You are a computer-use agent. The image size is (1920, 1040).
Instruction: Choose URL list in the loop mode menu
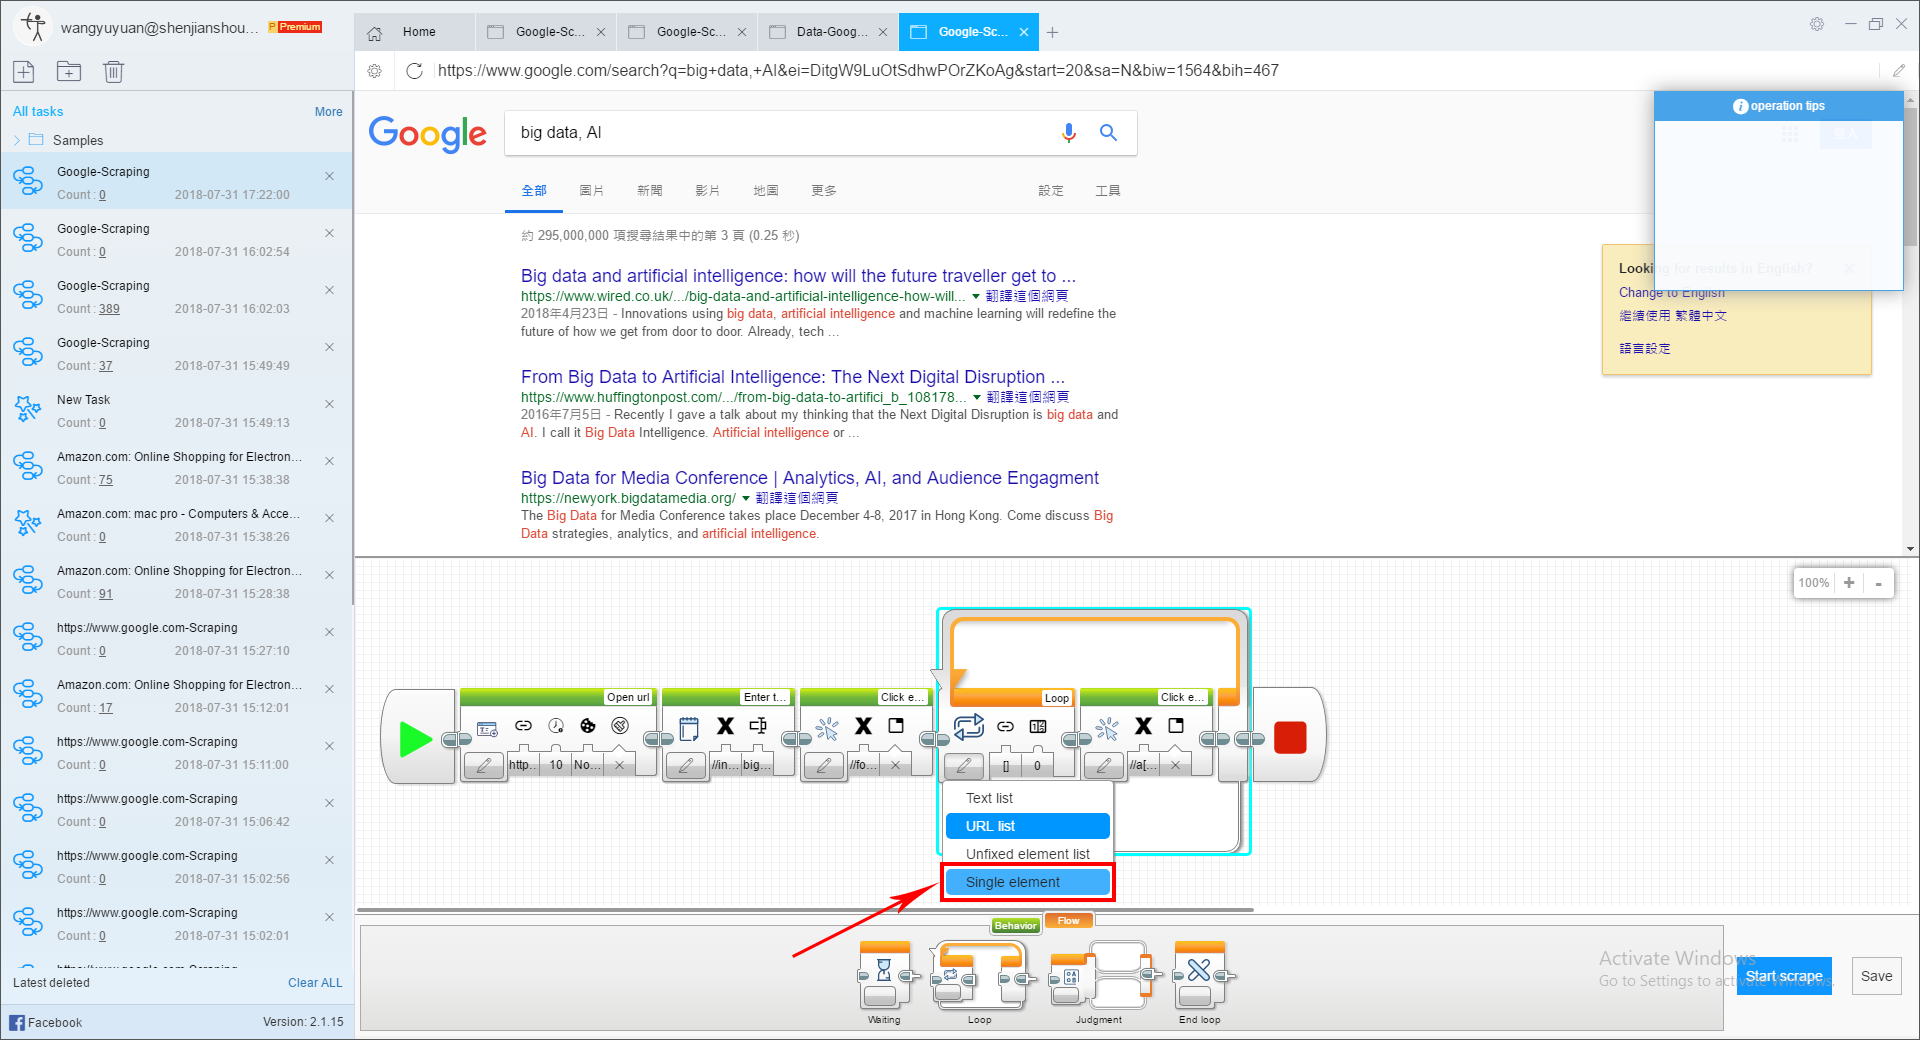coord(1028,826)
